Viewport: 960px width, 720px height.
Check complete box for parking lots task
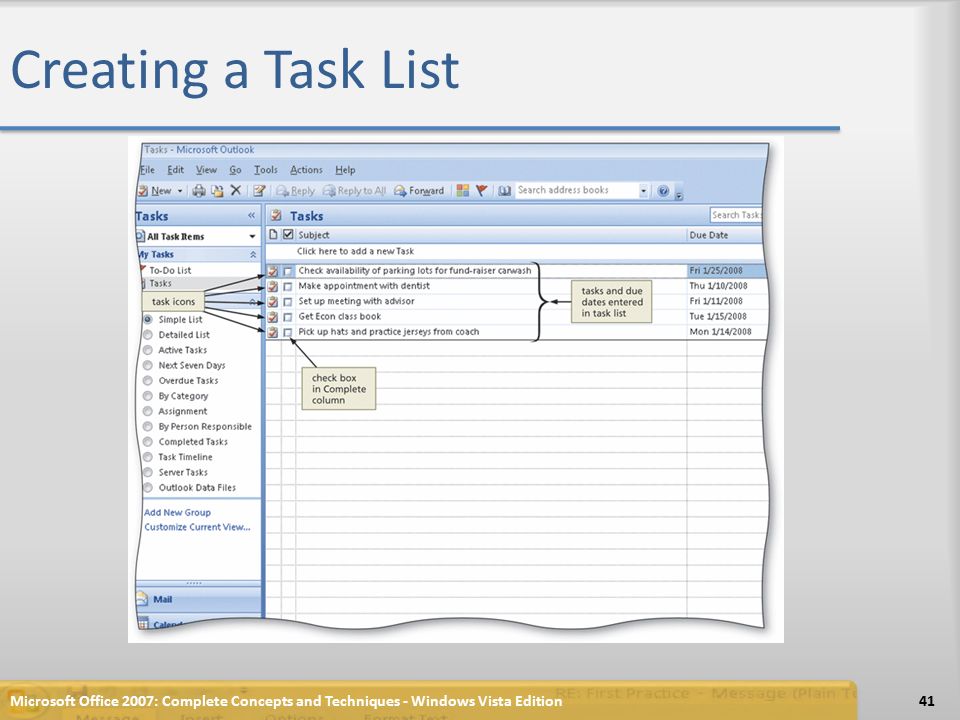coord(288,271)
